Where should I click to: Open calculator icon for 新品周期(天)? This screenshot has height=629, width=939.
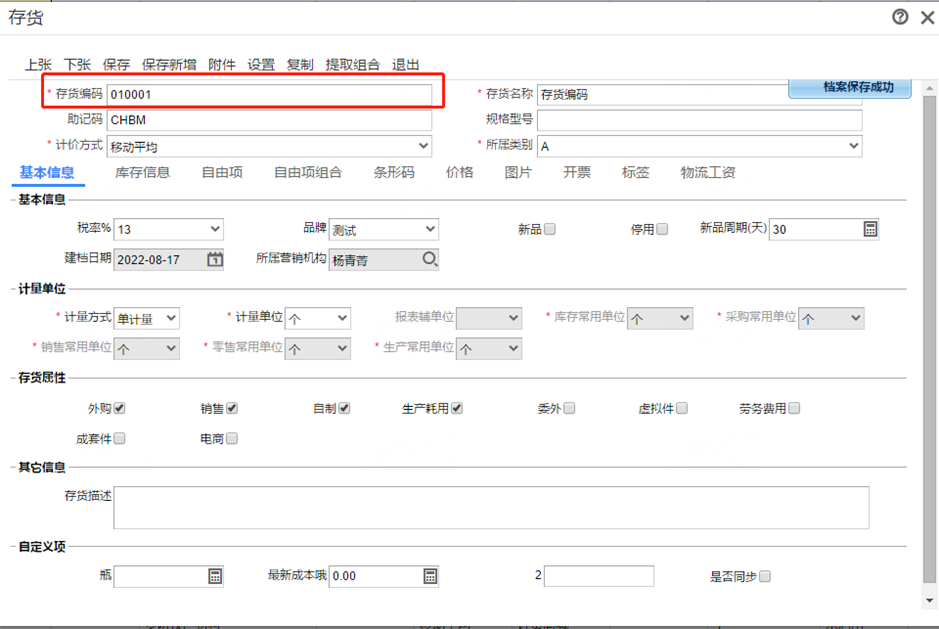pos(870,229)
